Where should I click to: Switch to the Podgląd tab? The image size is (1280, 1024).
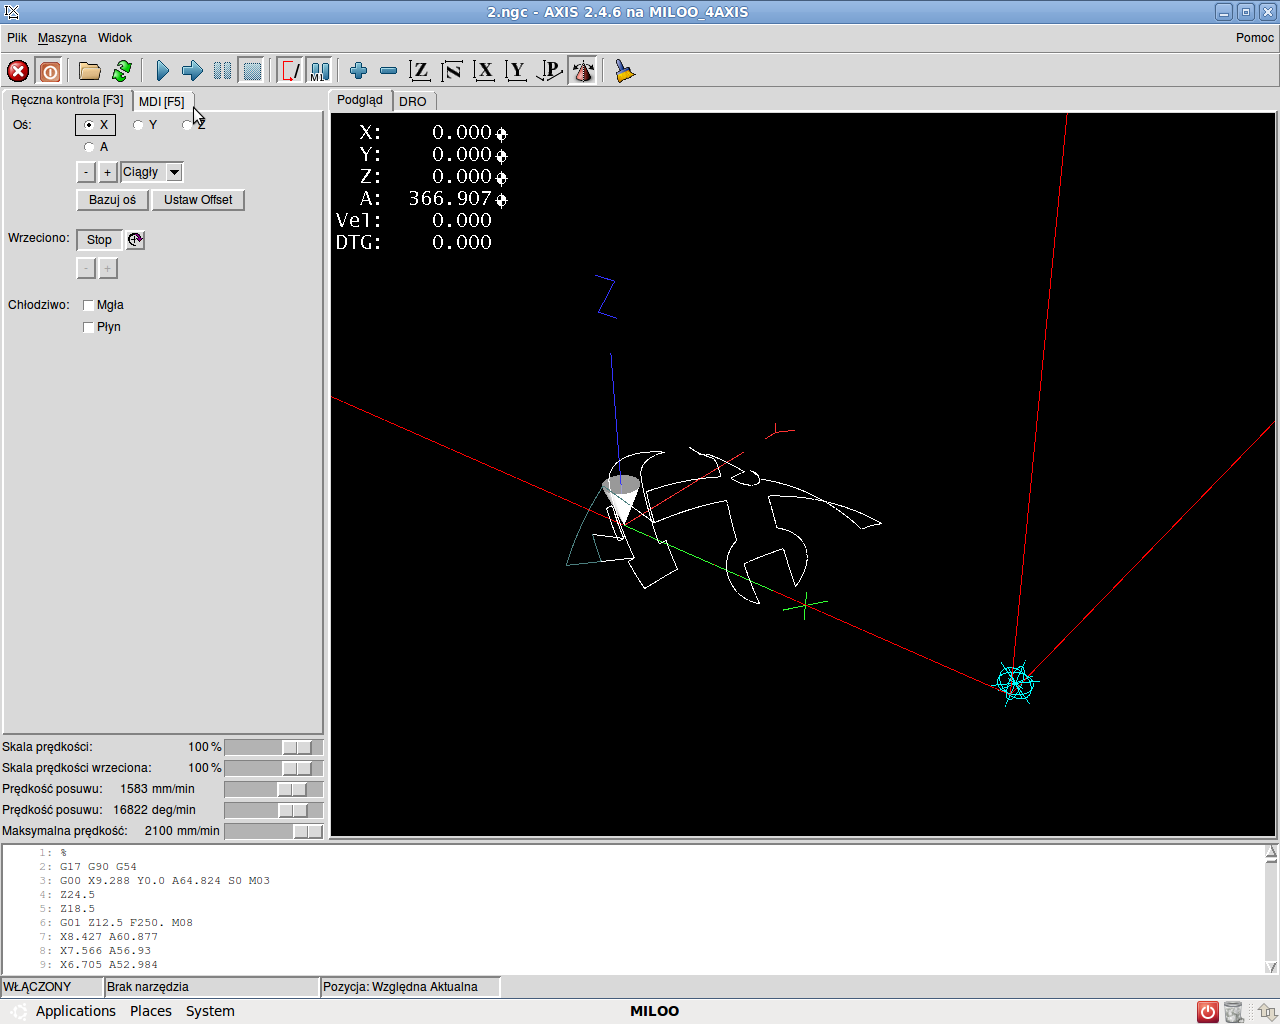pyautogui.click(x=360, y=100)
